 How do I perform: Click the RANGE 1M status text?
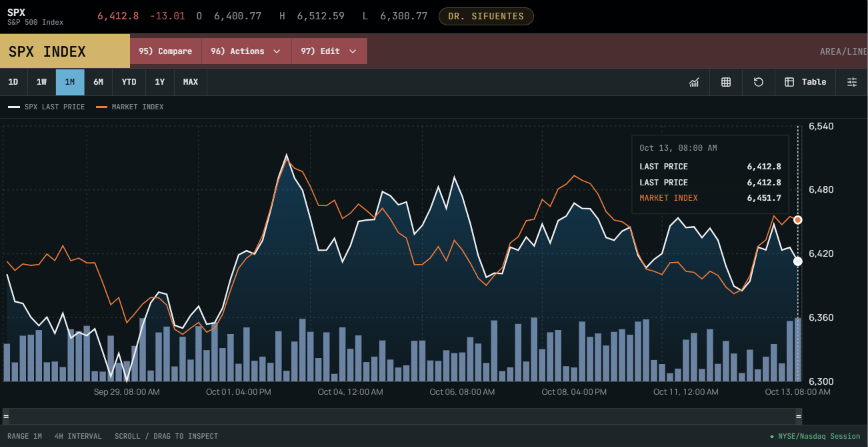(x=24, y=436)
